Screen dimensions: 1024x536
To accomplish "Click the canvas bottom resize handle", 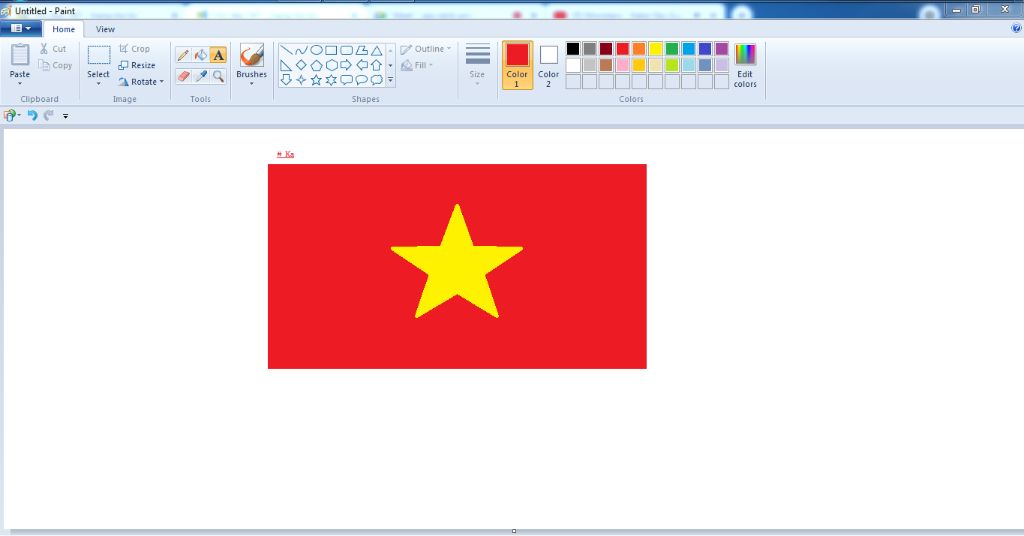I will coord(514,531).
